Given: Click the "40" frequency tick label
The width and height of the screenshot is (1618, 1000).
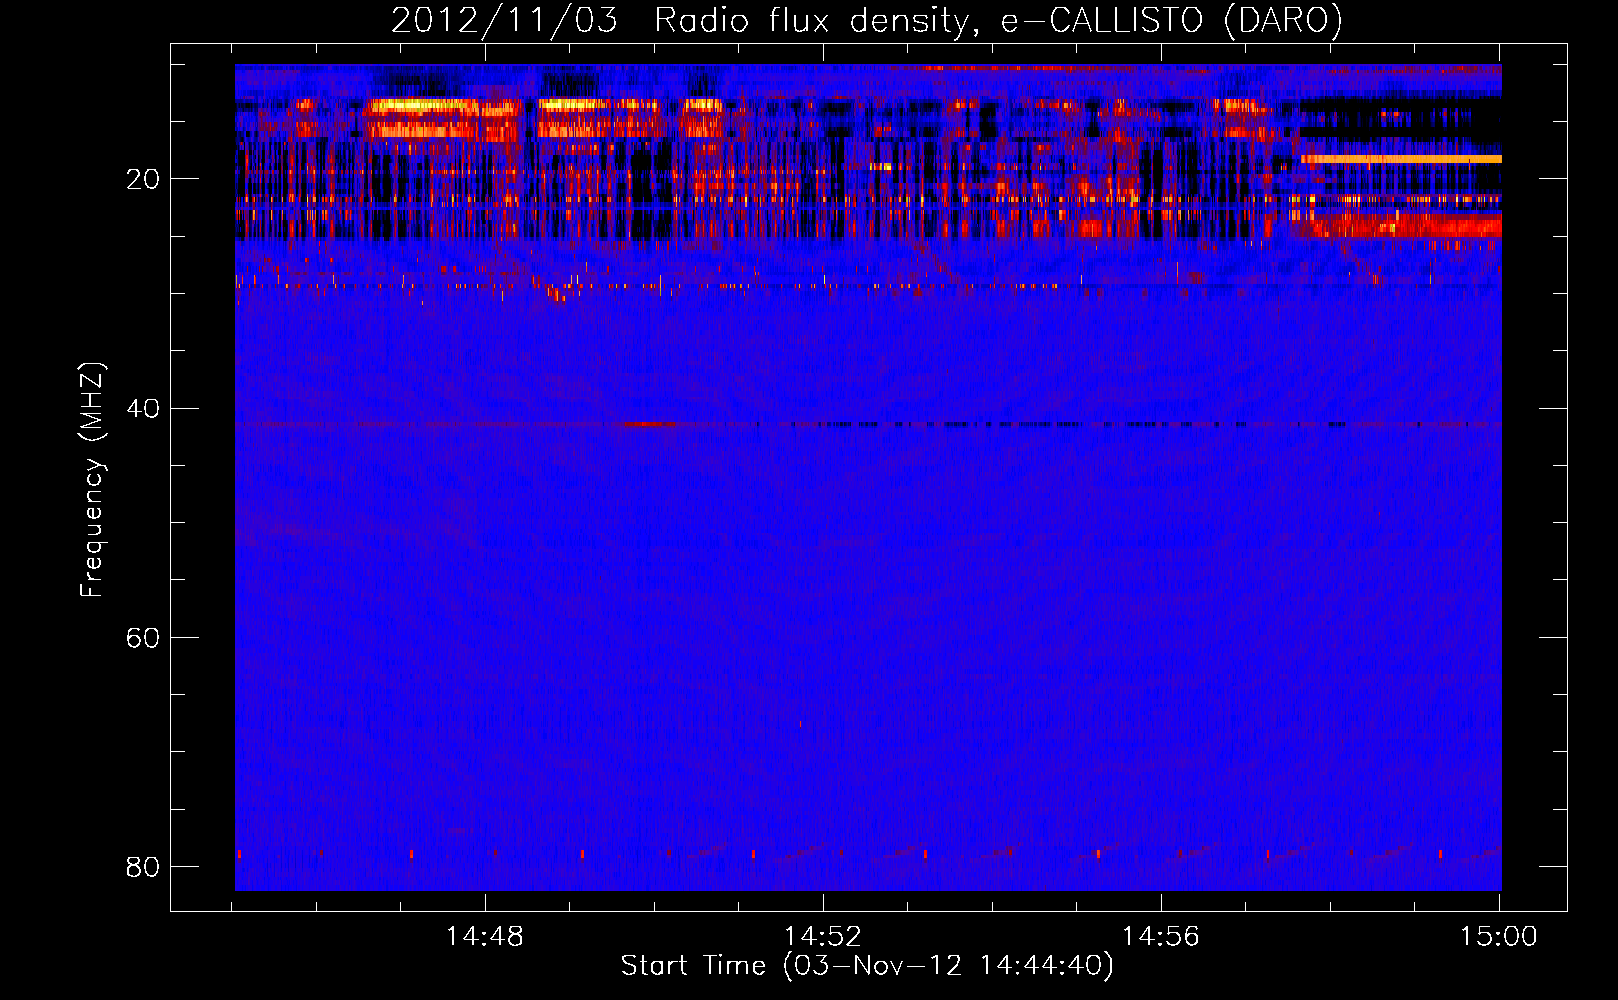Looking at the screenshot, I should click(143, 409).
